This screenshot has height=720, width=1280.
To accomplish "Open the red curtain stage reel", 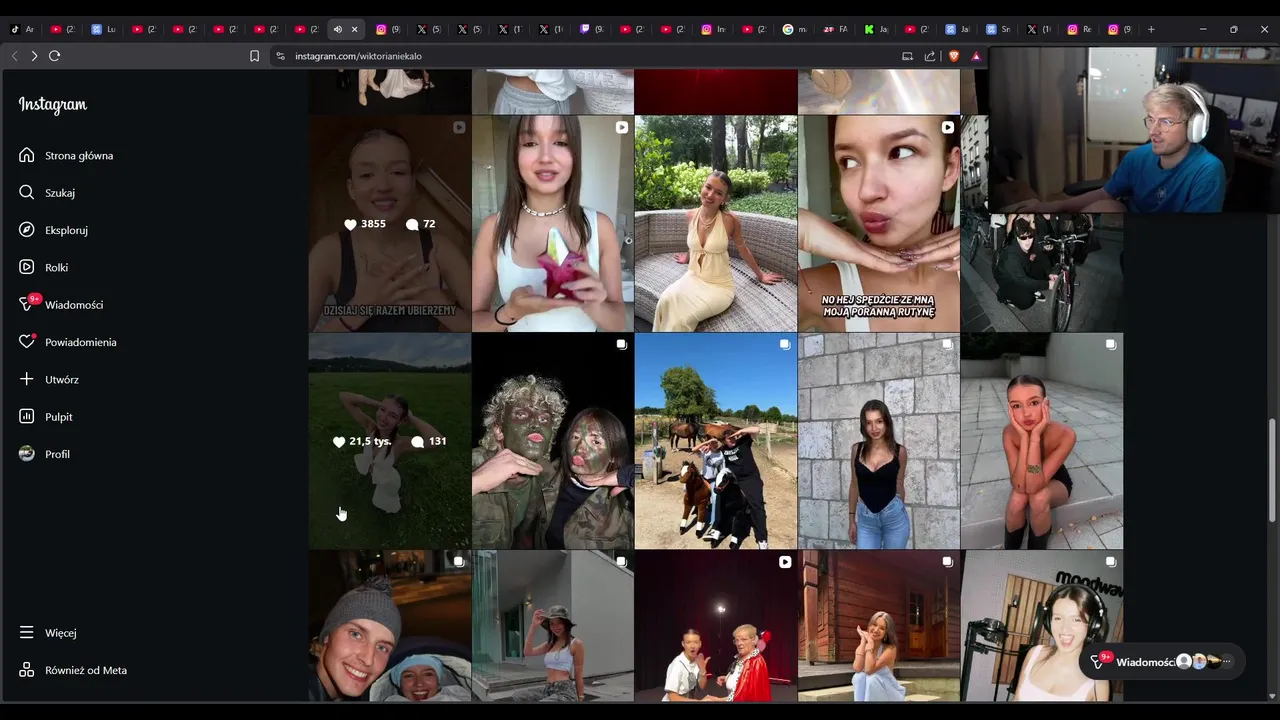I will [x=716, y=627].
